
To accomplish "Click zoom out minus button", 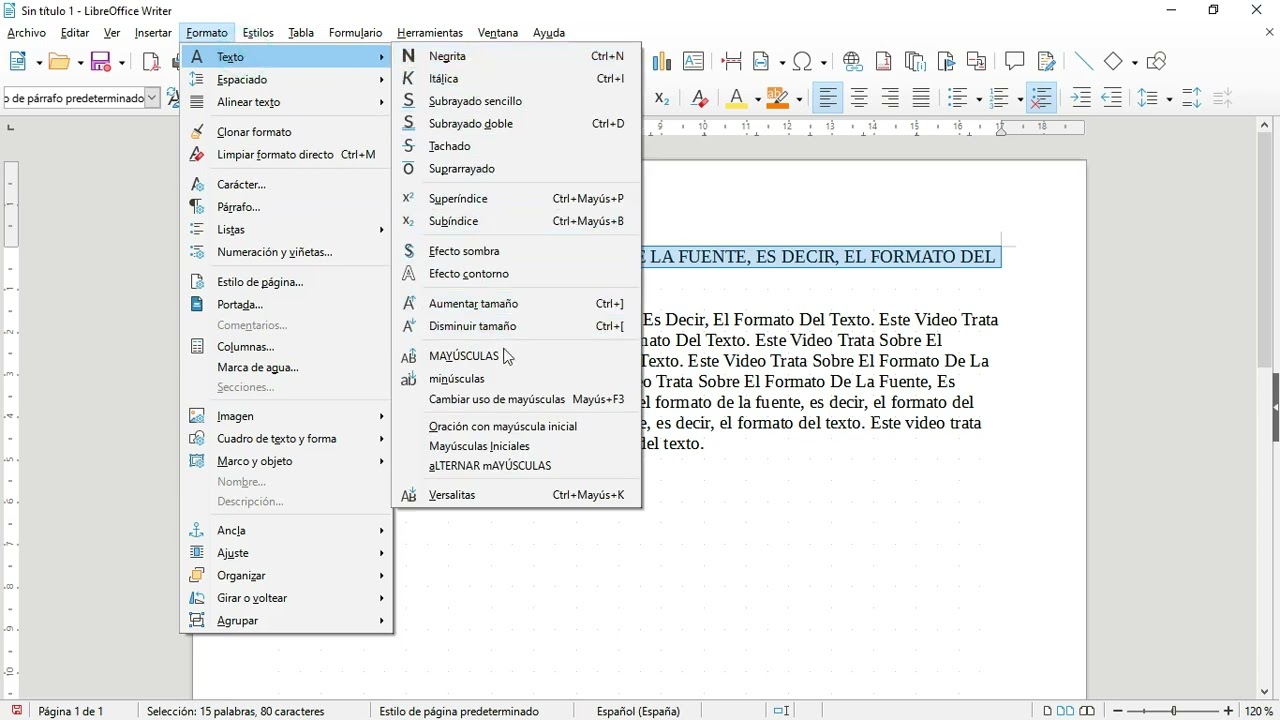I will tap(1118, 711).
